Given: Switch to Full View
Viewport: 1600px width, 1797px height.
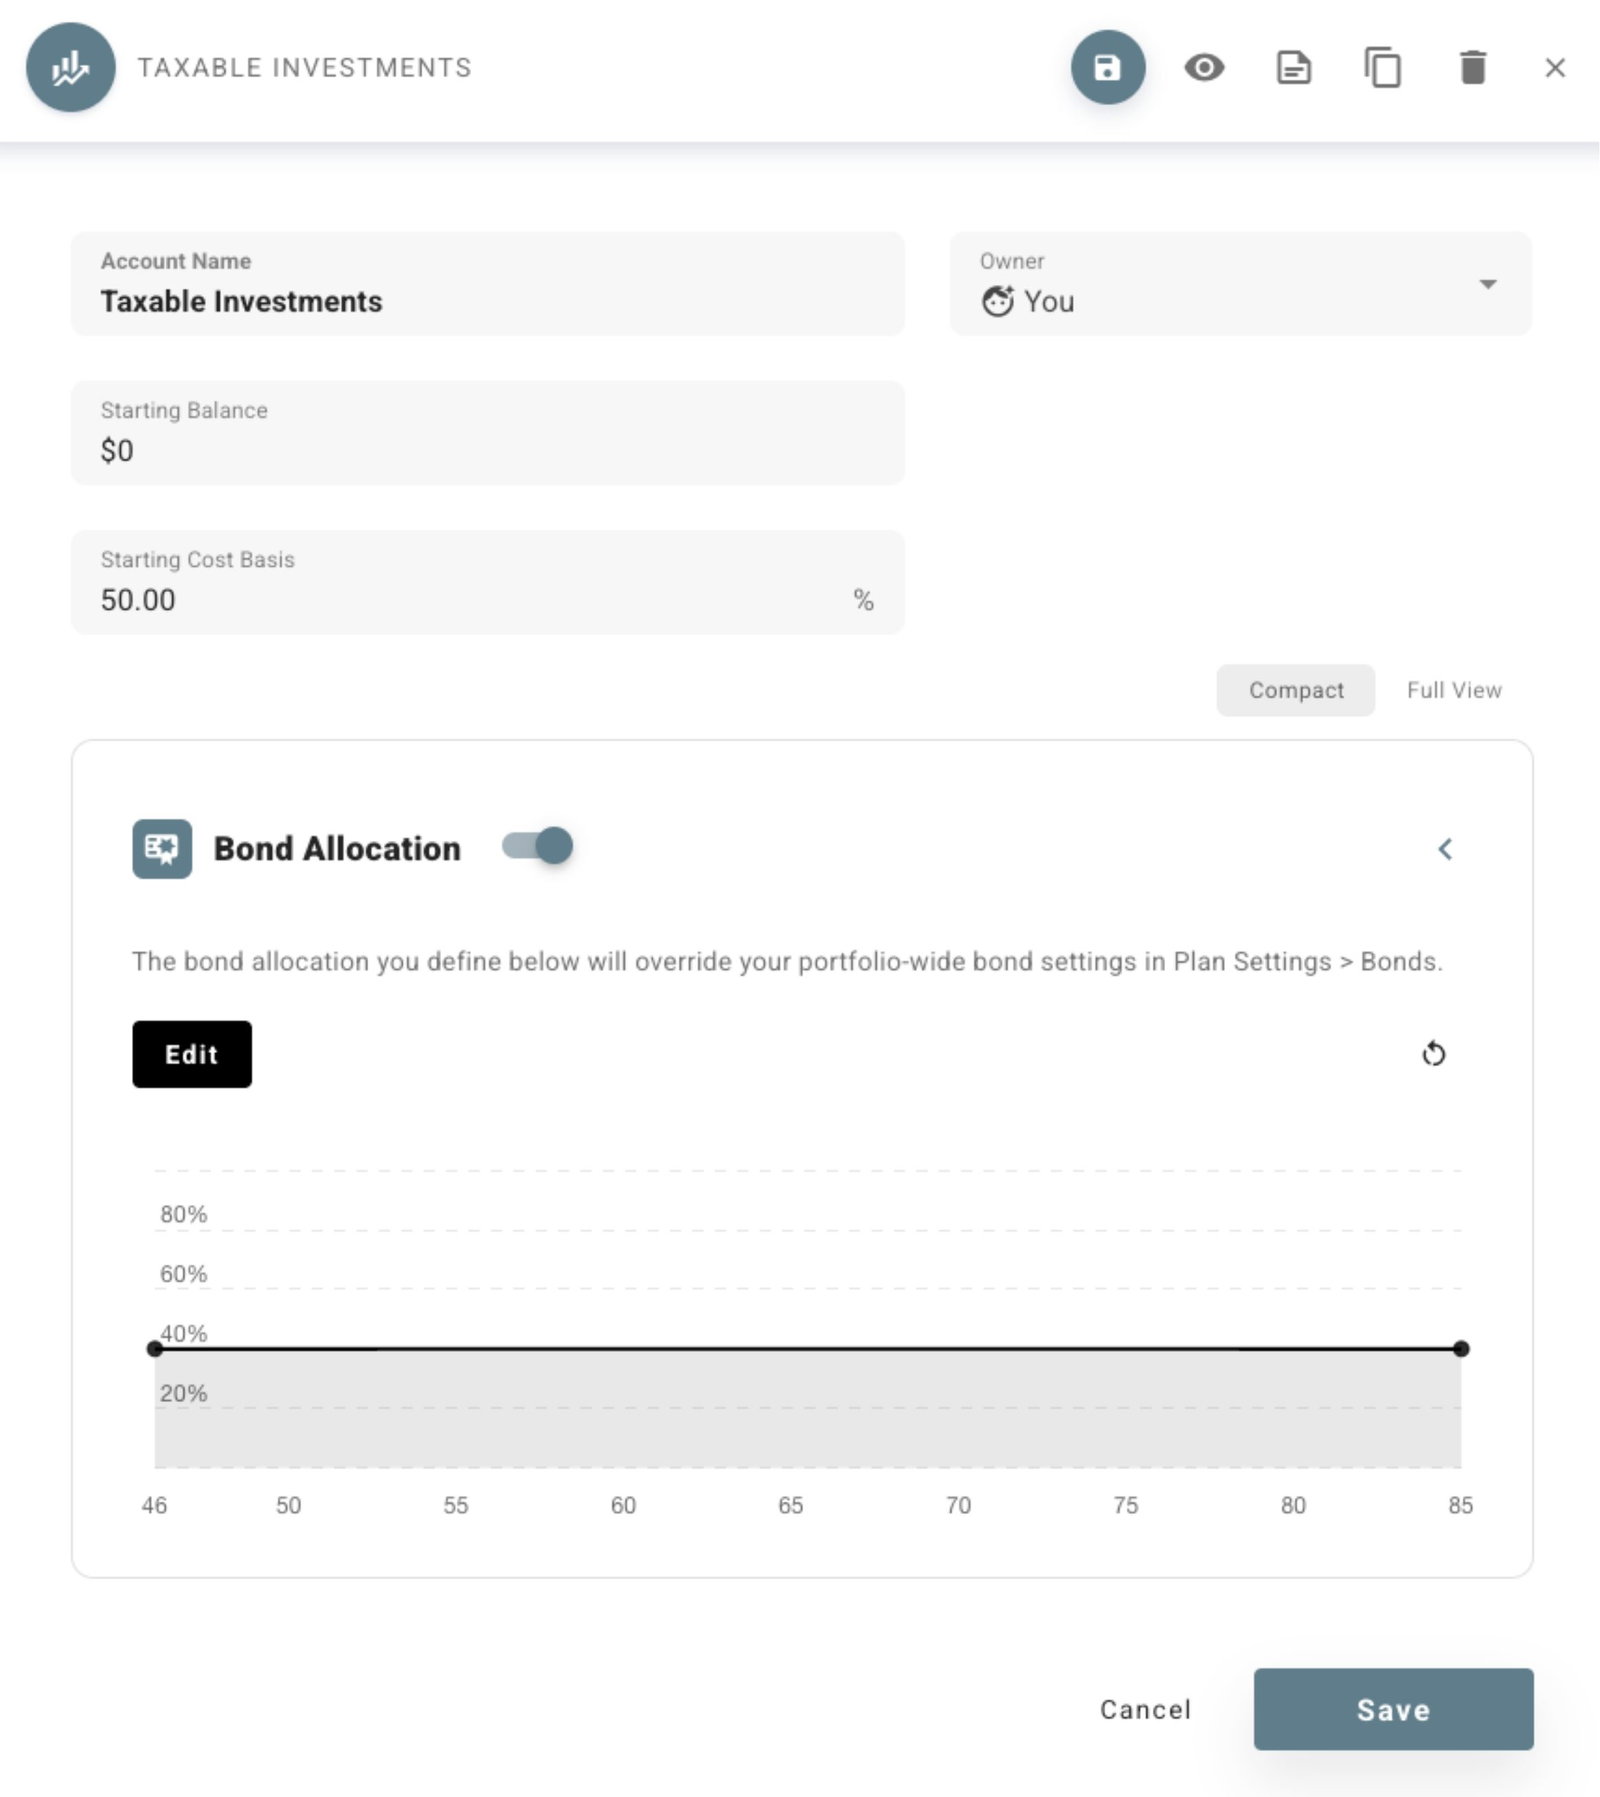Looking at the screenshot, I should click(1453, 690).
